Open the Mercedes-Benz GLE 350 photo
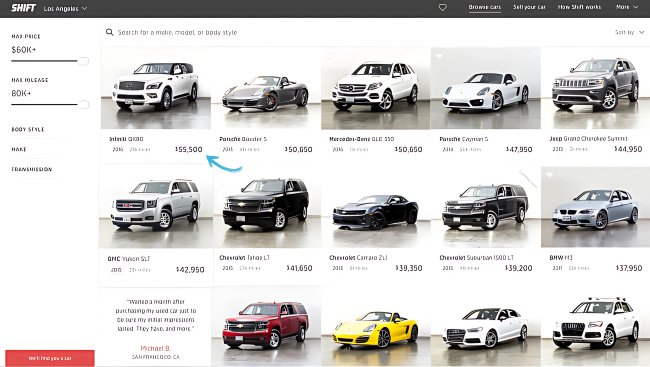 click(x=376, y=88)
